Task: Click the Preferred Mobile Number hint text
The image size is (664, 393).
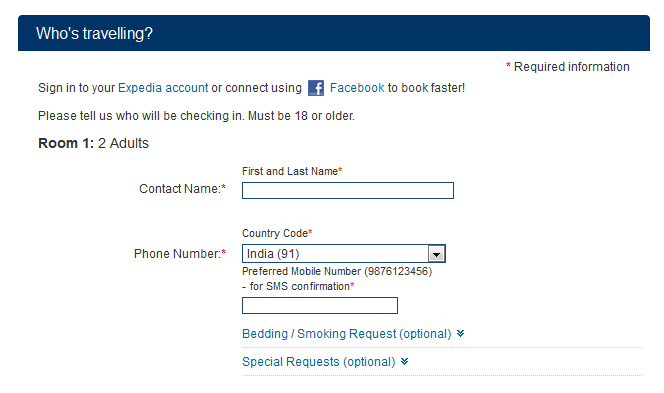Action: (x=337, y=271)
